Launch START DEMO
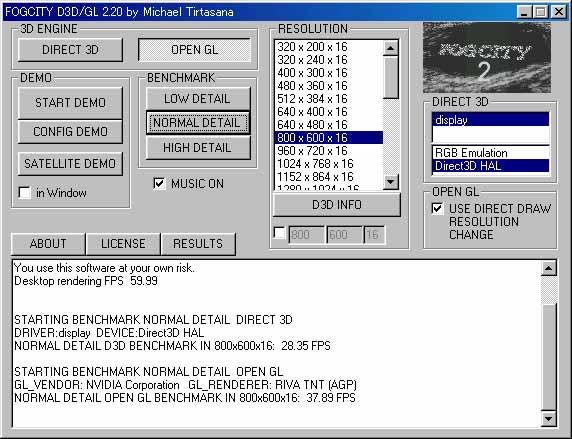Screen dimensions: 572x439 click(x=70, y=103)
